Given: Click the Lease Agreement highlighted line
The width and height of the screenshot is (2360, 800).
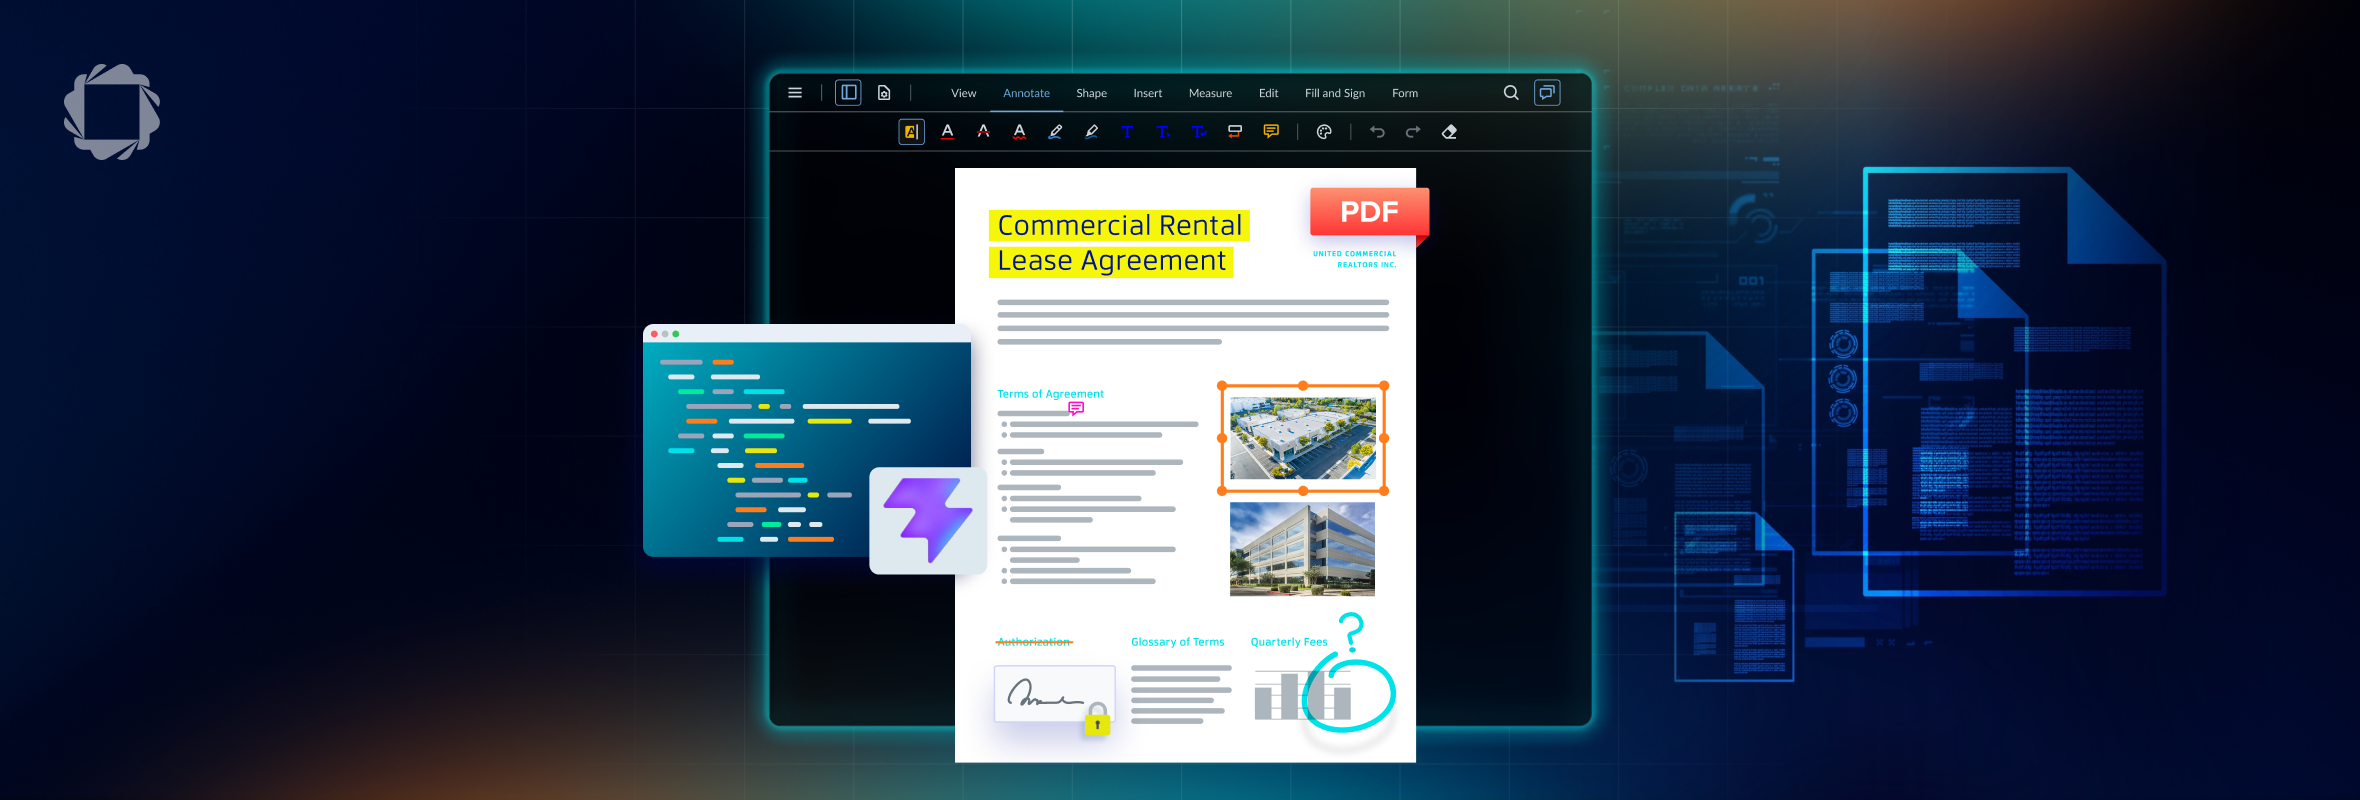Looking at the screenshot, I should tap(1111, 261).
